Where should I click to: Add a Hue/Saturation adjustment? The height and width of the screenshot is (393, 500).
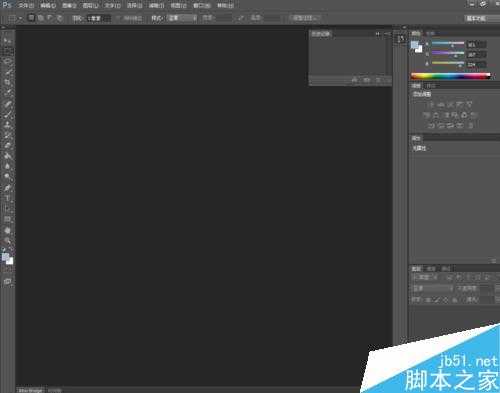pyautogui.click(x=426, y=115)
